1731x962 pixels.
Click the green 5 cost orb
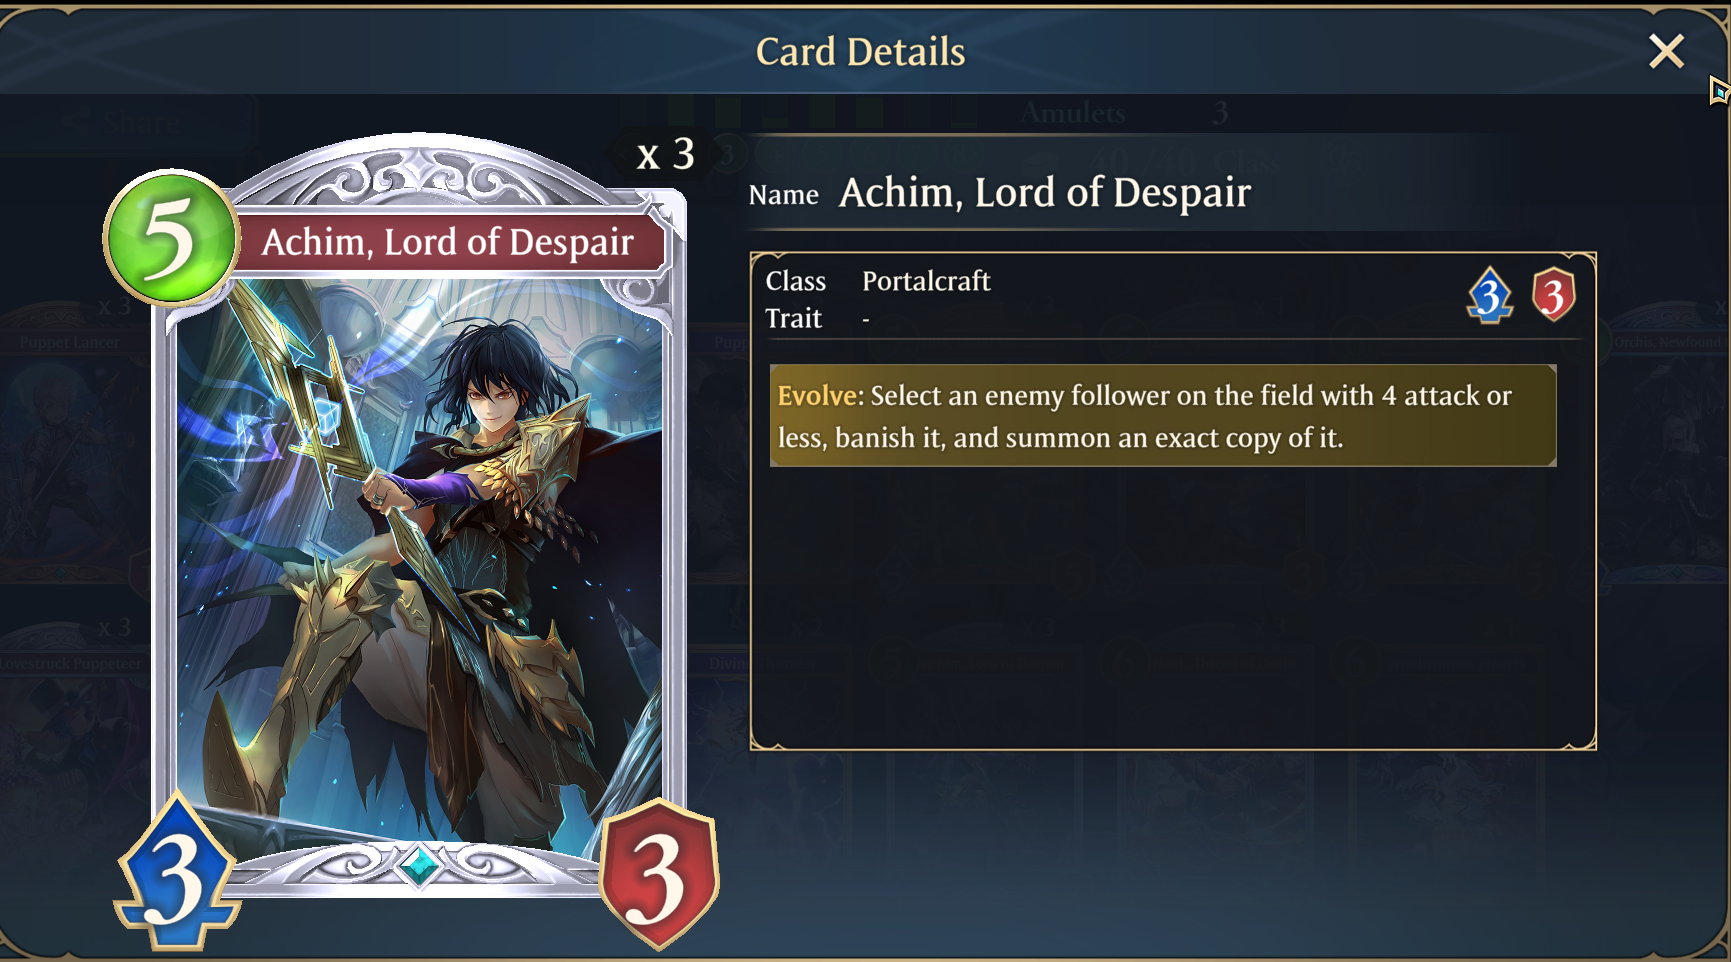[x=171, y=237]
